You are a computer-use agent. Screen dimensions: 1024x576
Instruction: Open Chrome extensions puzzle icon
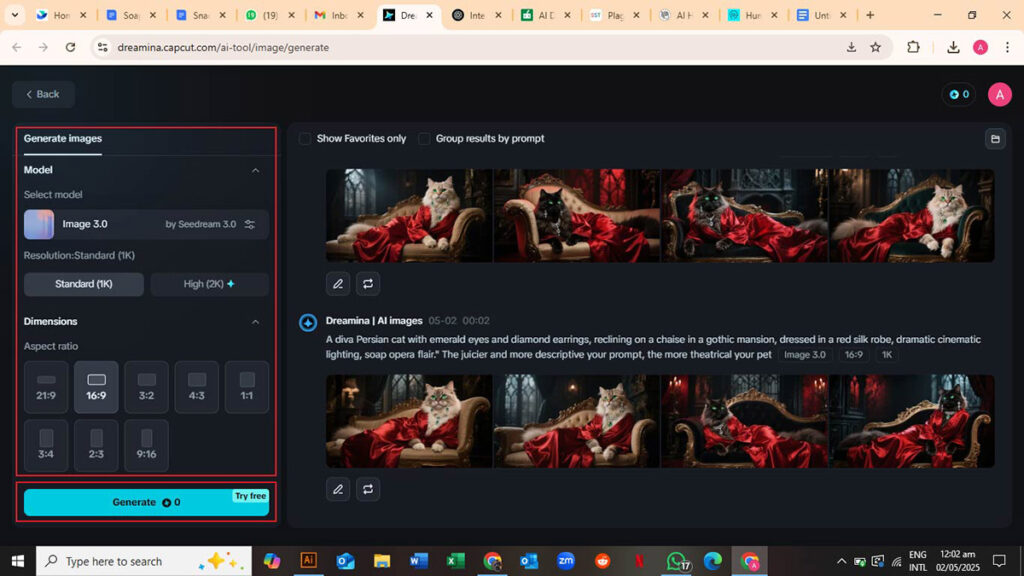click(x=913, y=47)
